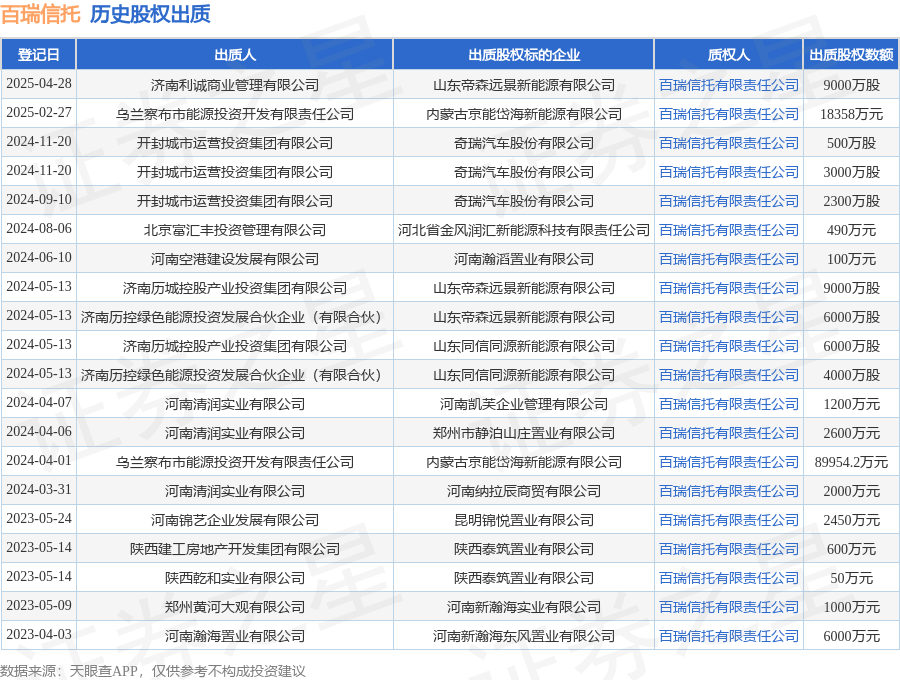Click the 数据来源 天眼查APP footer note
Image resolution: width=900 pixels, height=680 pixels.
tap(153, 671)
